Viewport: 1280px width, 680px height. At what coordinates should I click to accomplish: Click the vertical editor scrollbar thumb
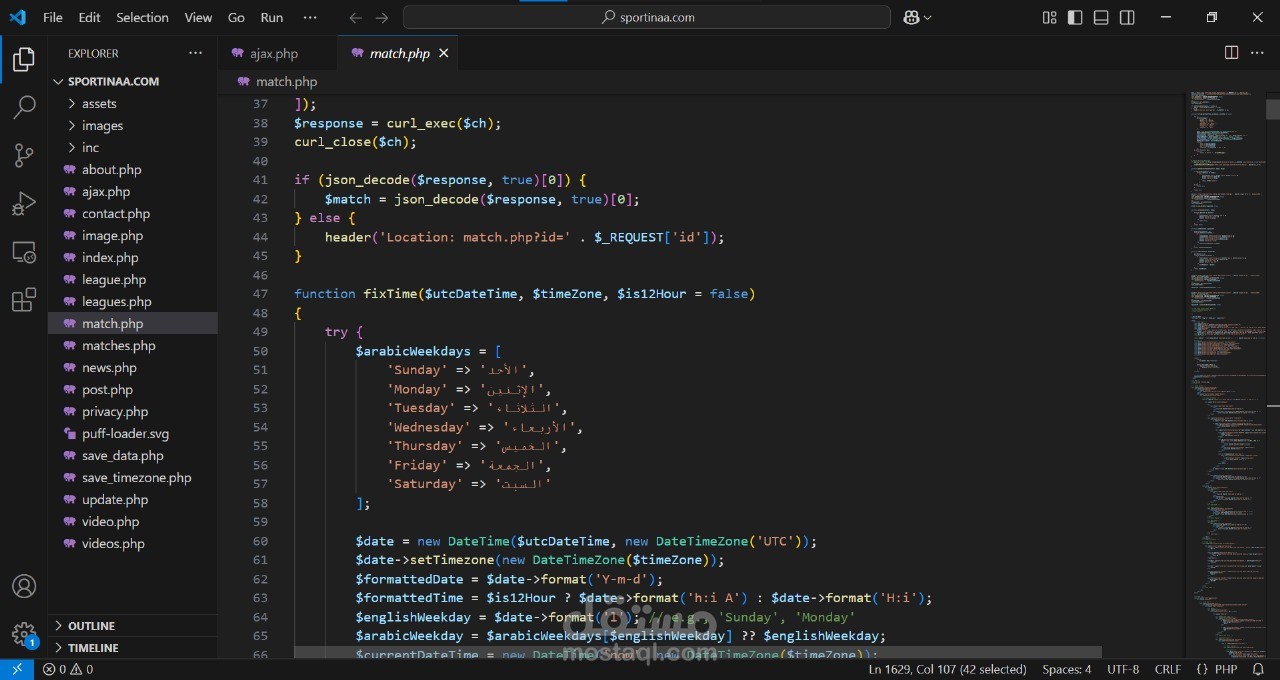[1272, 109]
